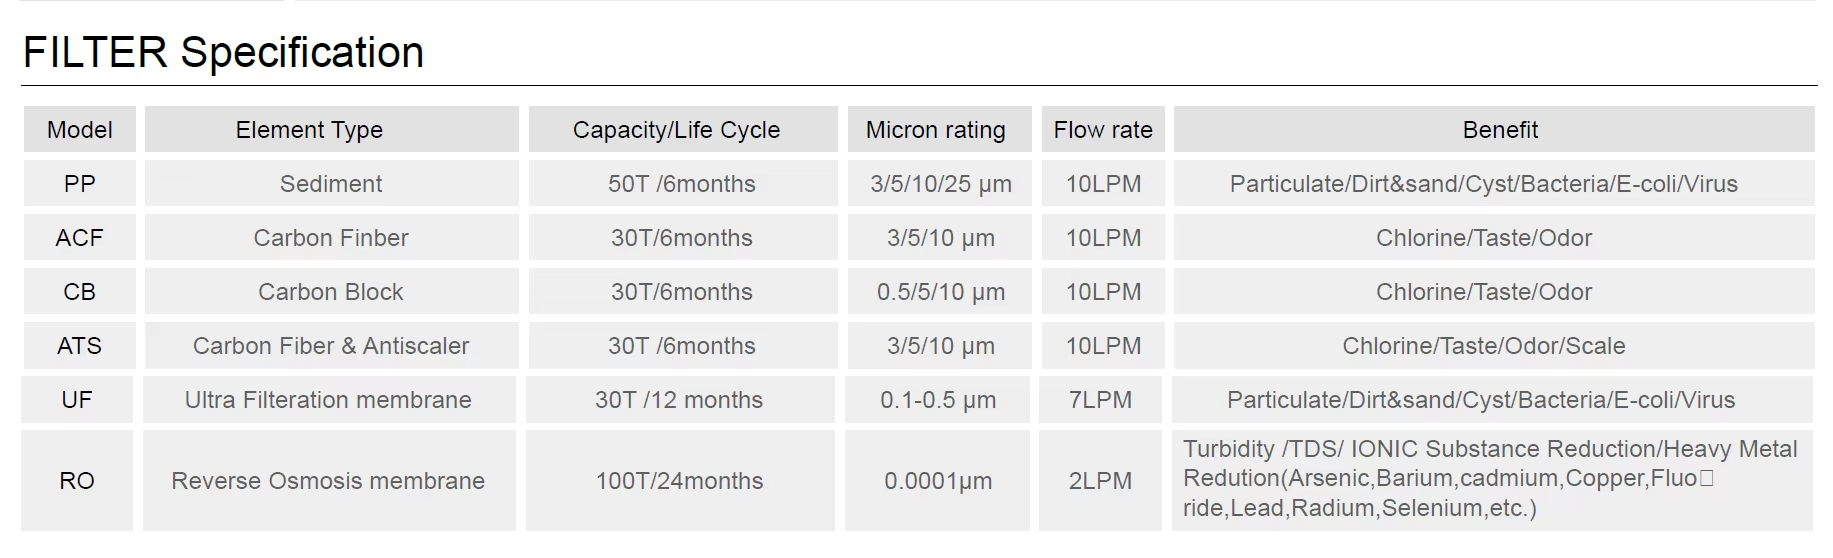Click the Chlorine/Taste/Odor/Scale benefit cell

point(1484,346)
